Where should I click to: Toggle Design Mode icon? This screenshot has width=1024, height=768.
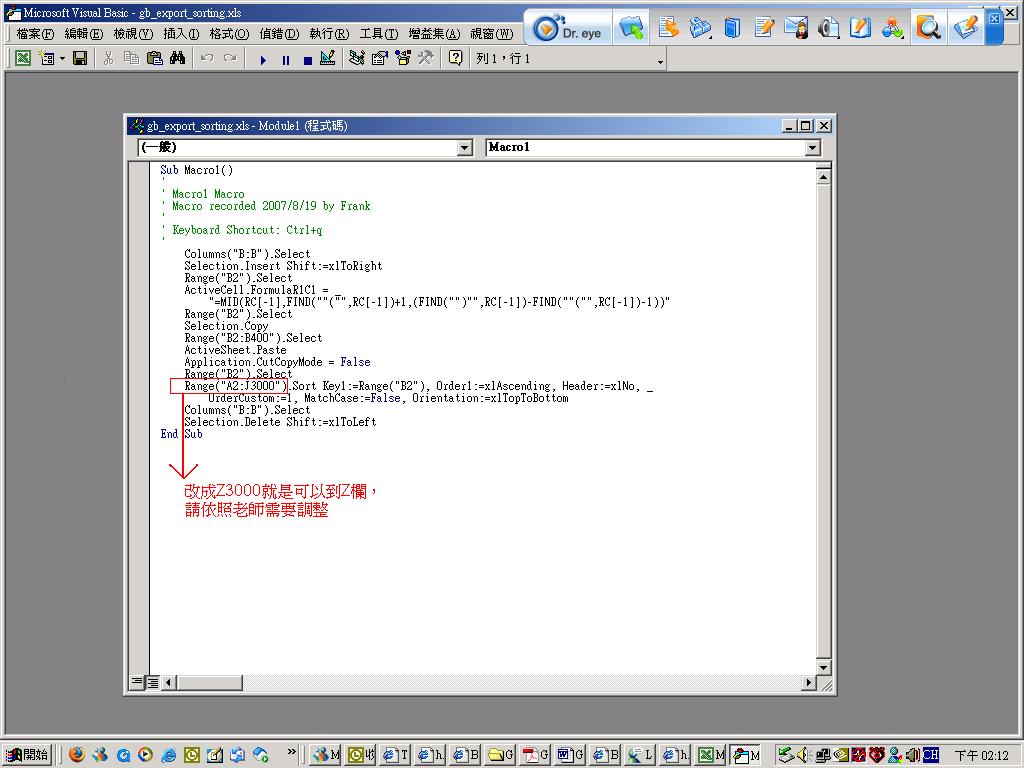click(x=328, y=59)
